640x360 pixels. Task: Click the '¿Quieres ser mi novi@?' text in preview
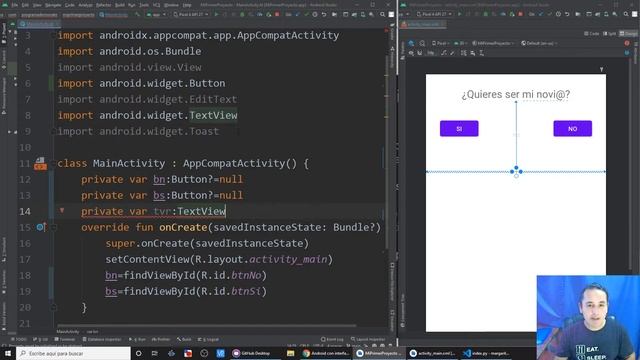(516, 95)
